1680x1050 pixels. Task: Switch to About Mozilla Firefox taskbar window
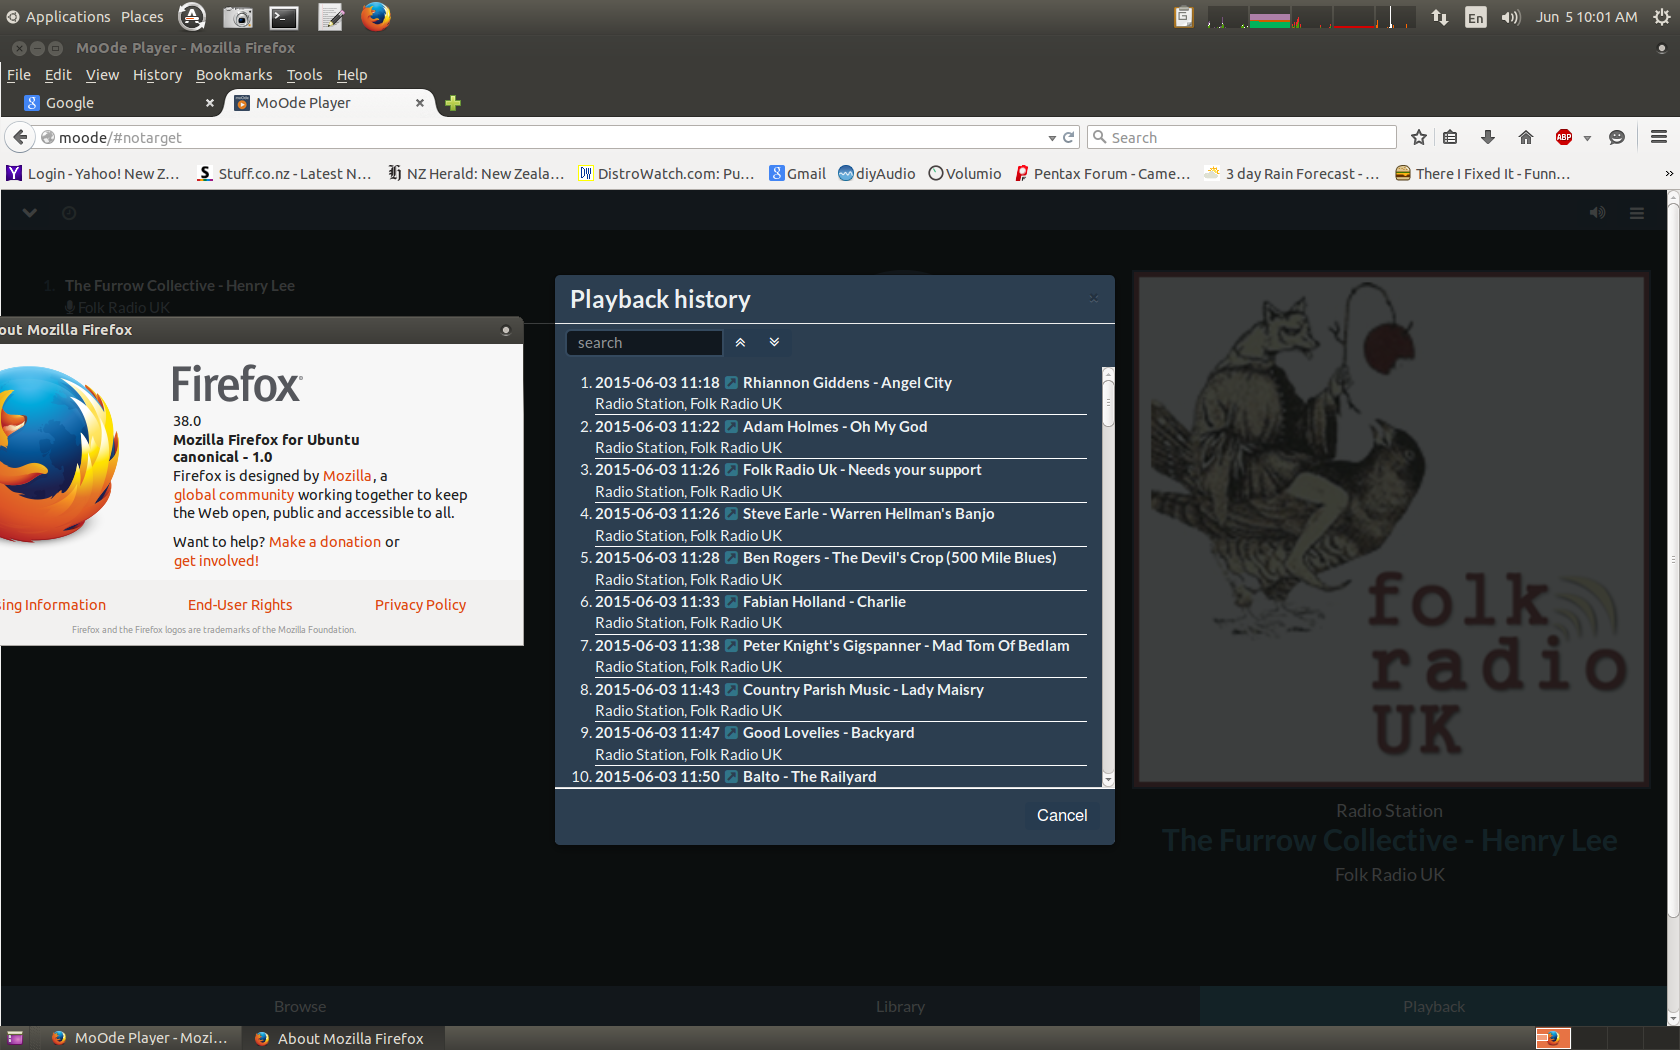(x=342, y=1038)
